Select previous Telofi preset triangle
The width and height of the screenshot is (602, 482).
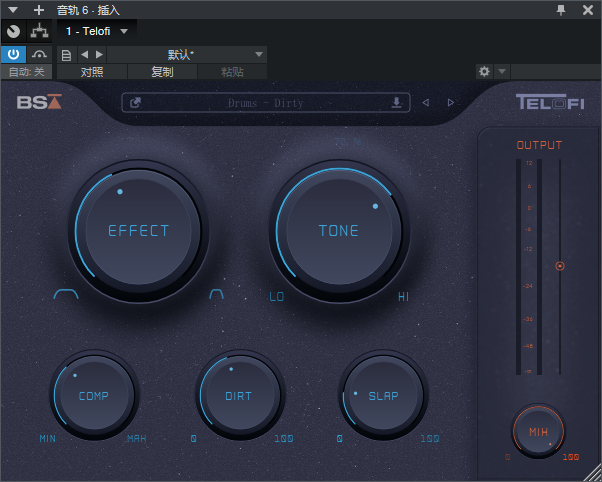pos(425,103)
